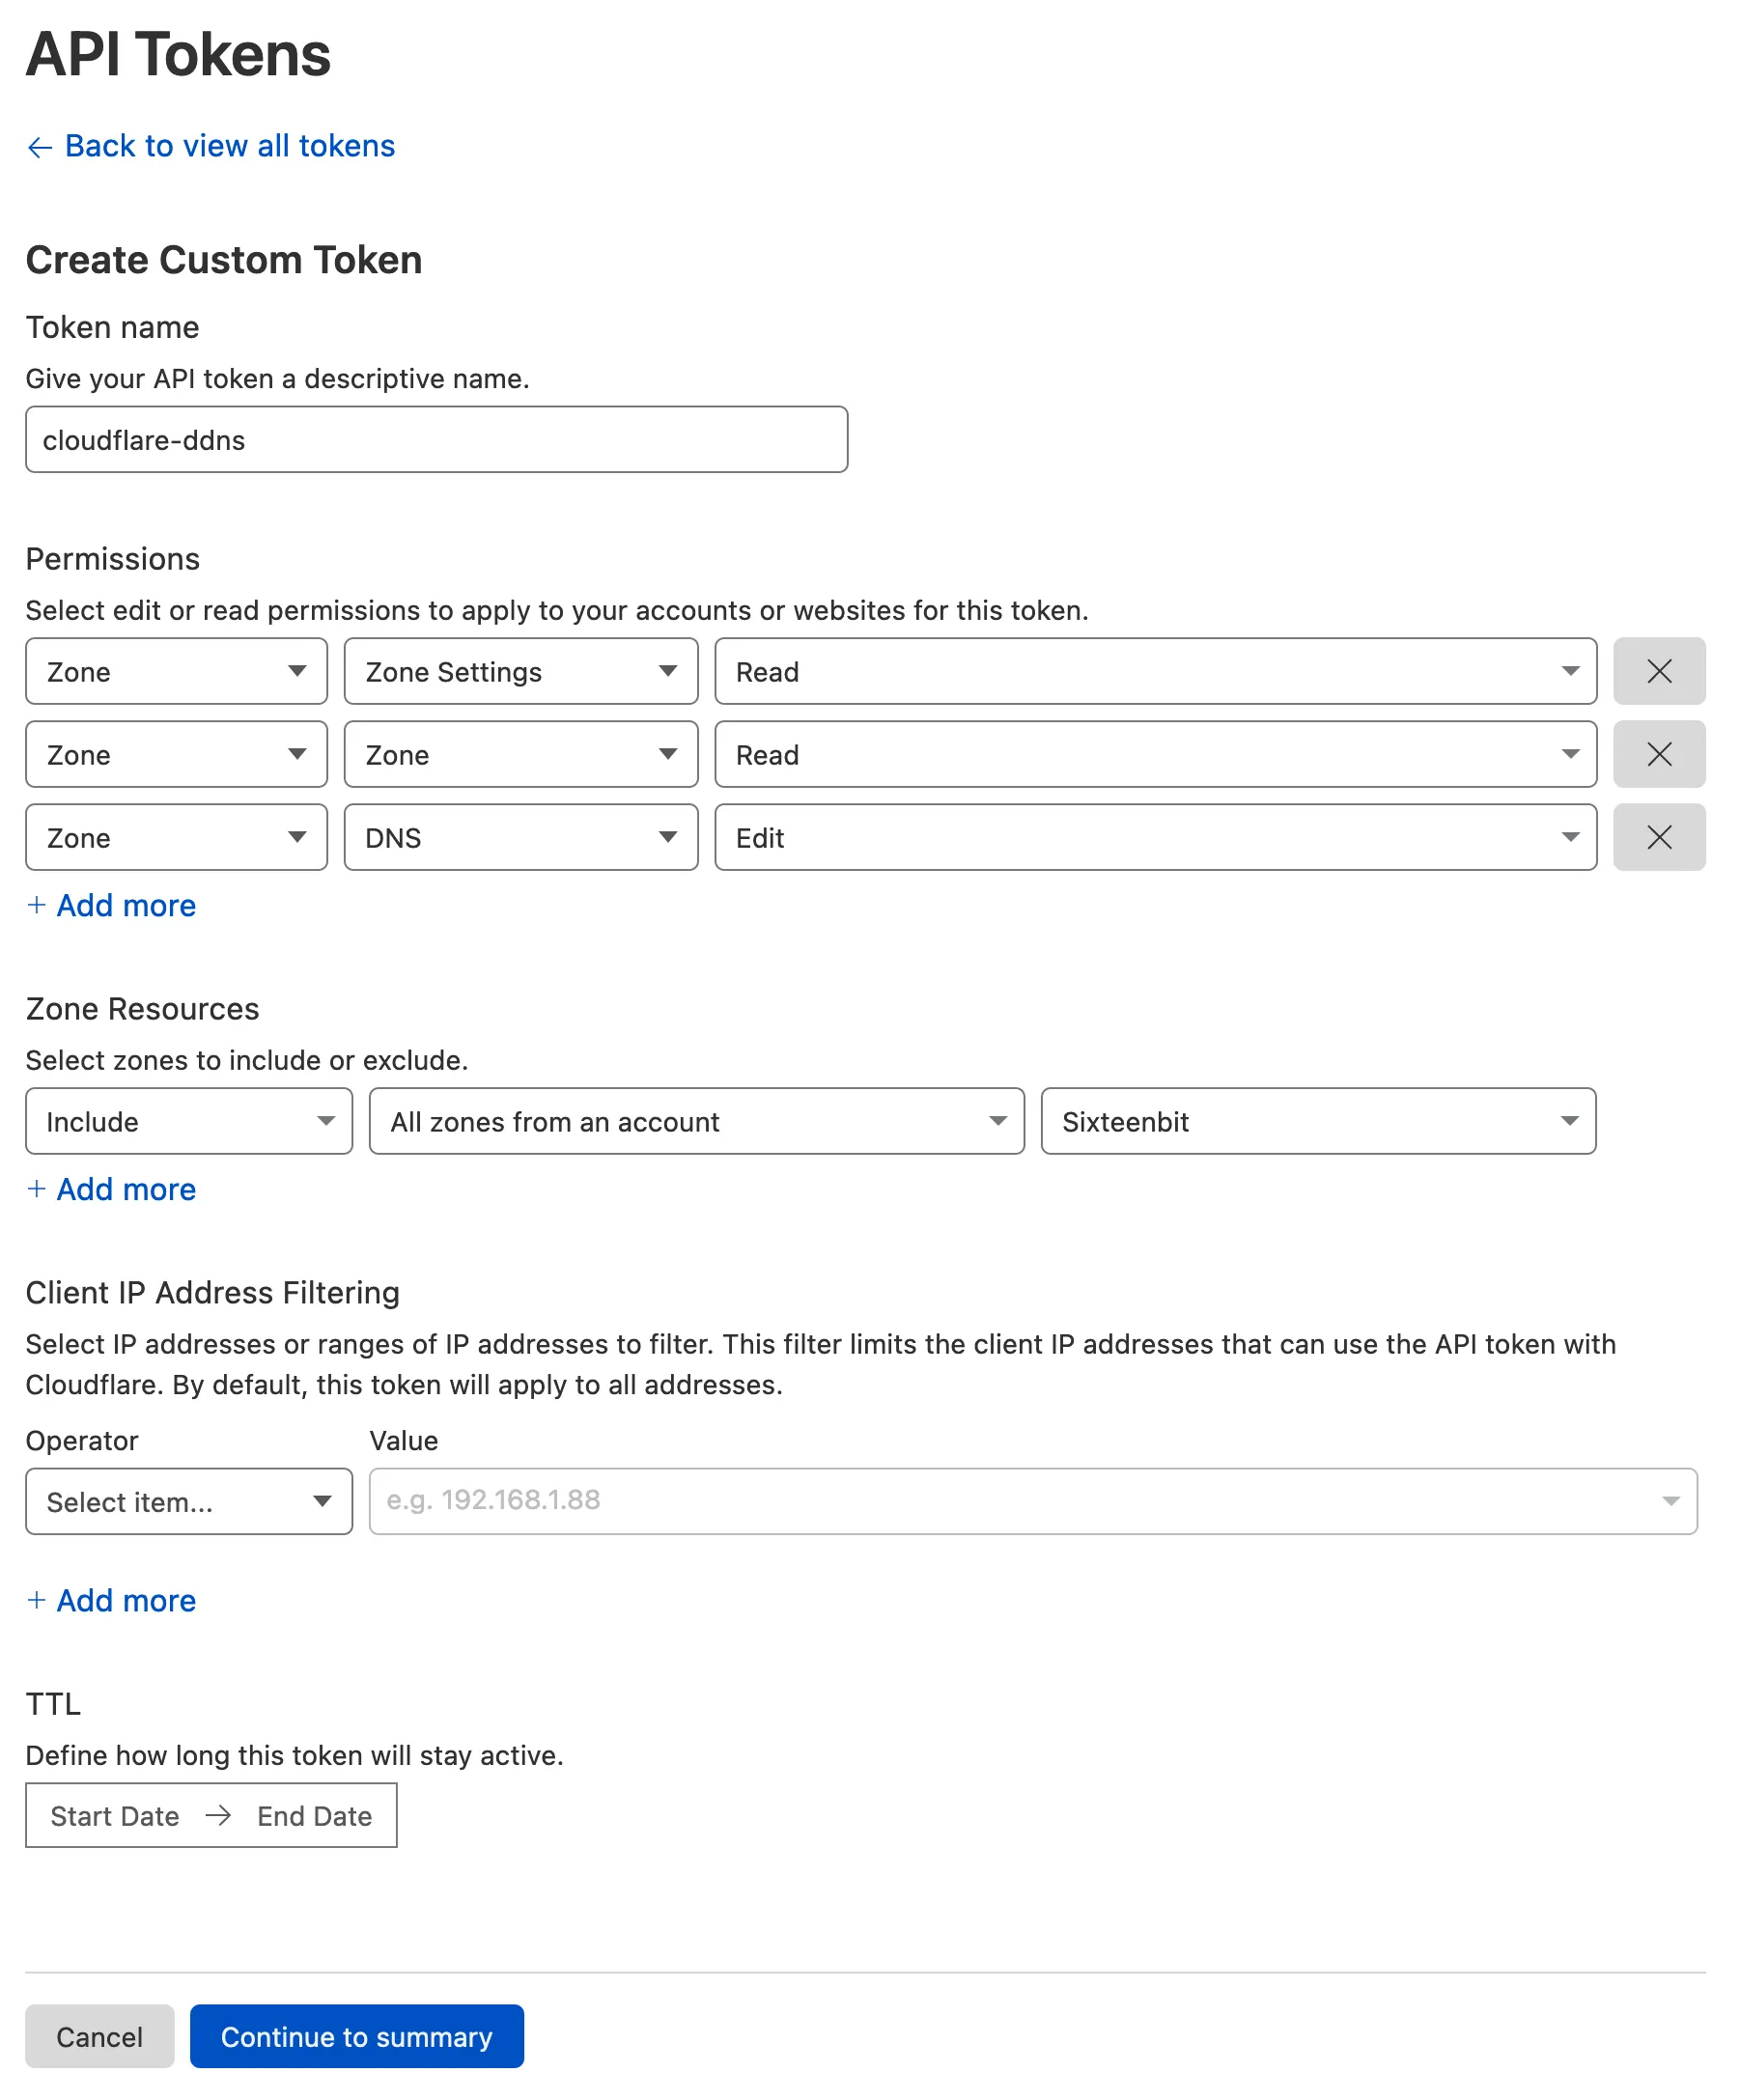Add more permissions under Permissions section

point(111,905)
